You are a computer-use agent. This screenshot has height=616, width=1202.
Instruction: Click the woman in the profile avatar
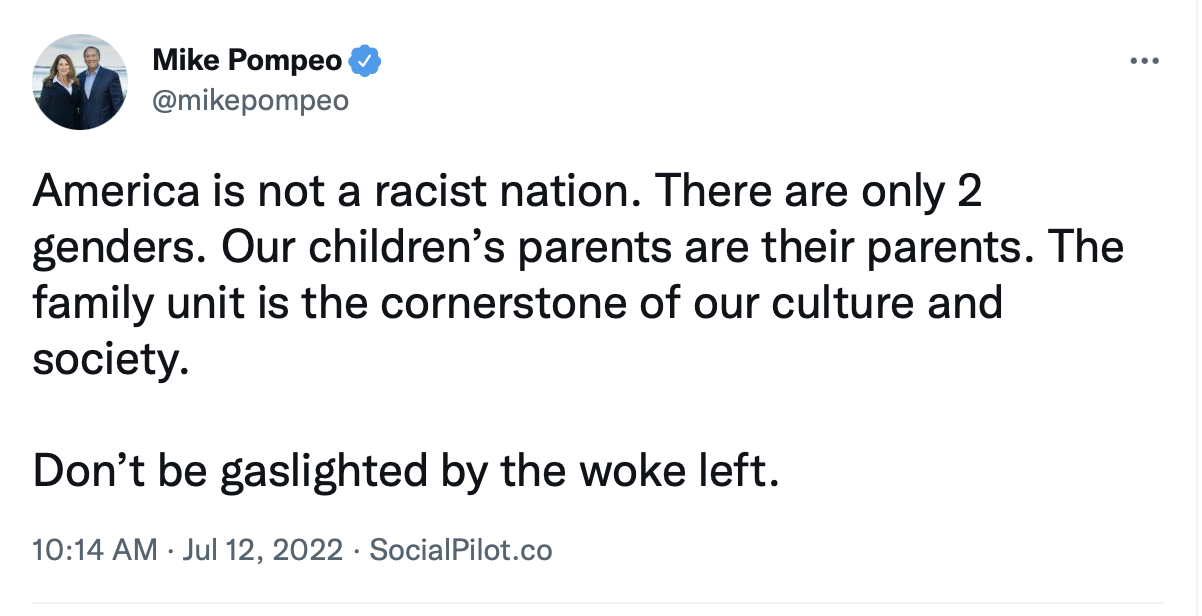[x=62, y=90]
